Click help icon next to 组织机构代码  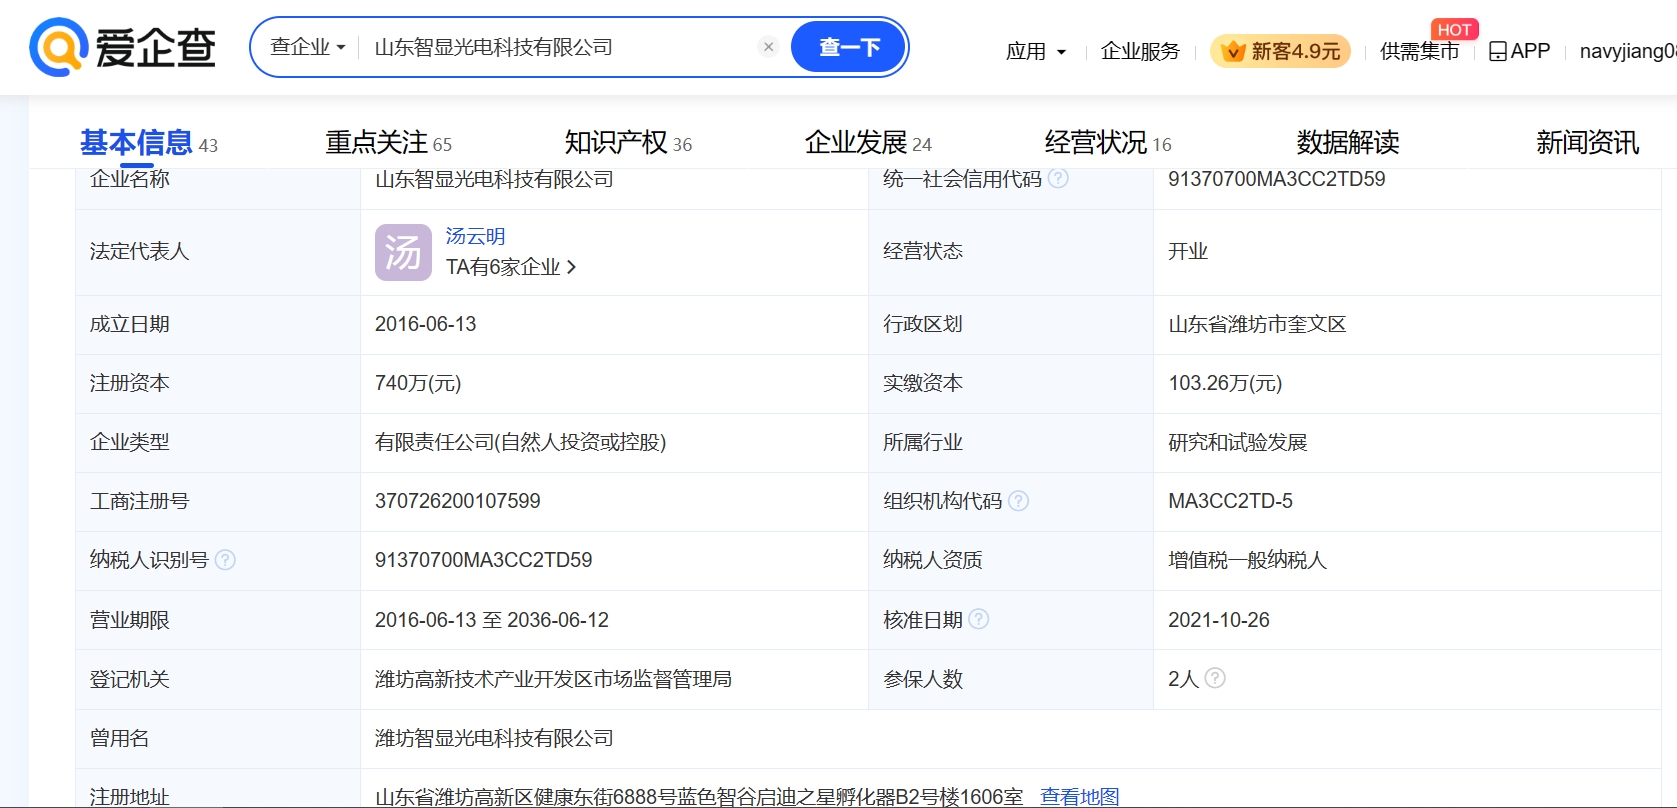point(1018,501)
